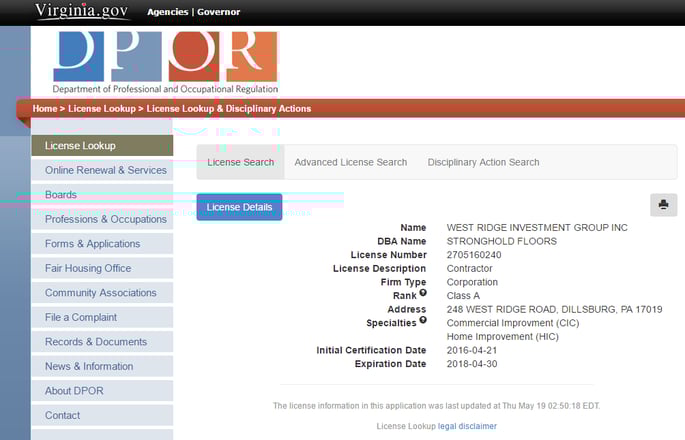
Task: Click specialty Home Improvement (HIC)
Action: (502, 336)
